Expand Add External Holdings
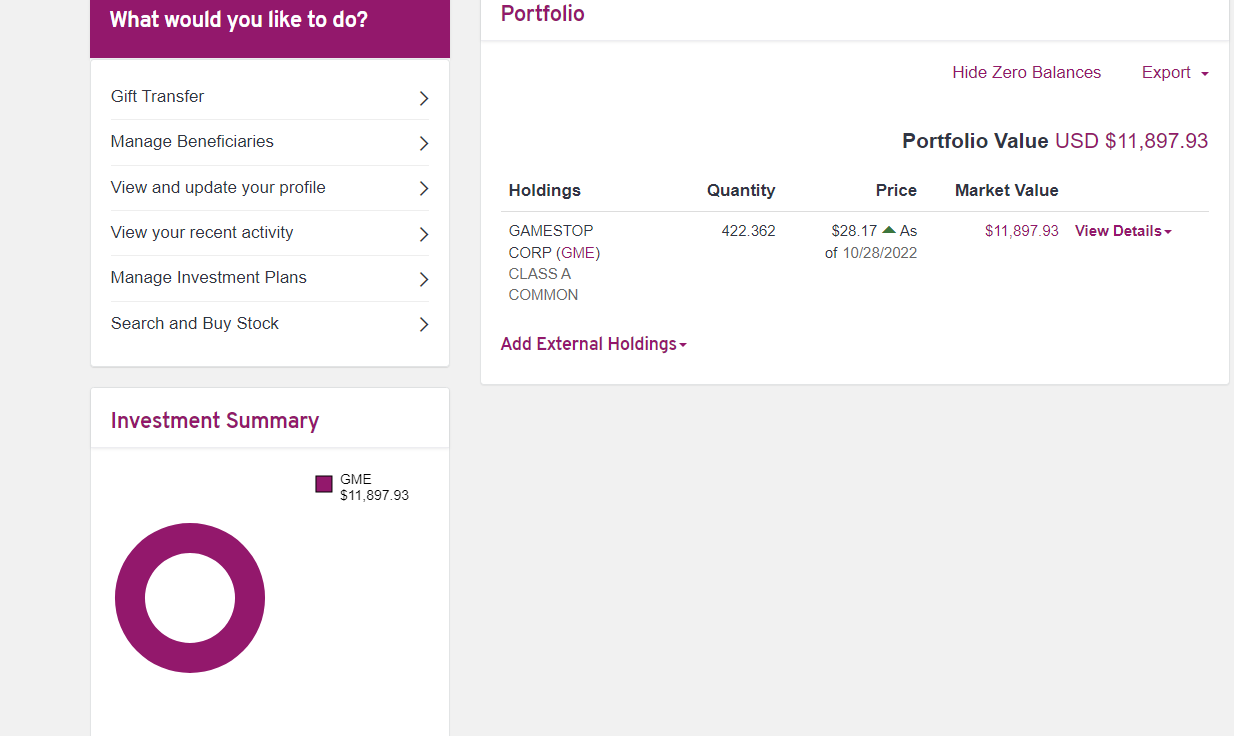 [x=593, y=344]
